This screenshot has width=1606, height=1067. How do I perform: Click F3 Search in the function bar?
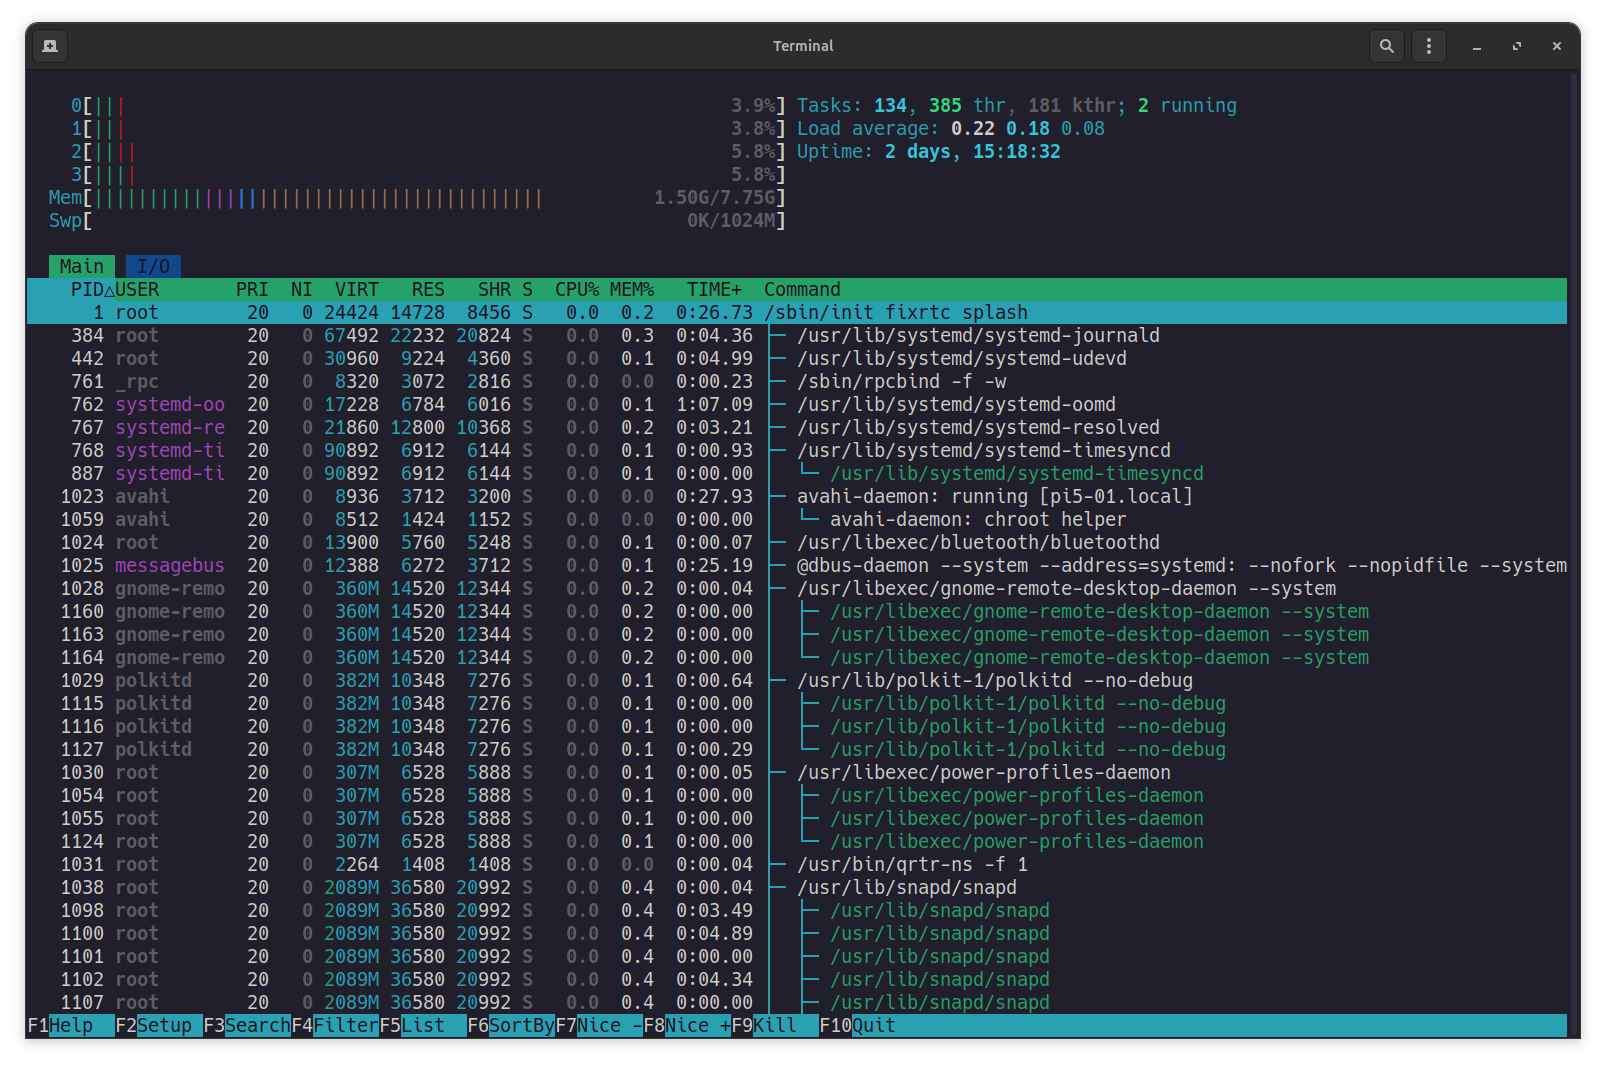point(247,1025)
